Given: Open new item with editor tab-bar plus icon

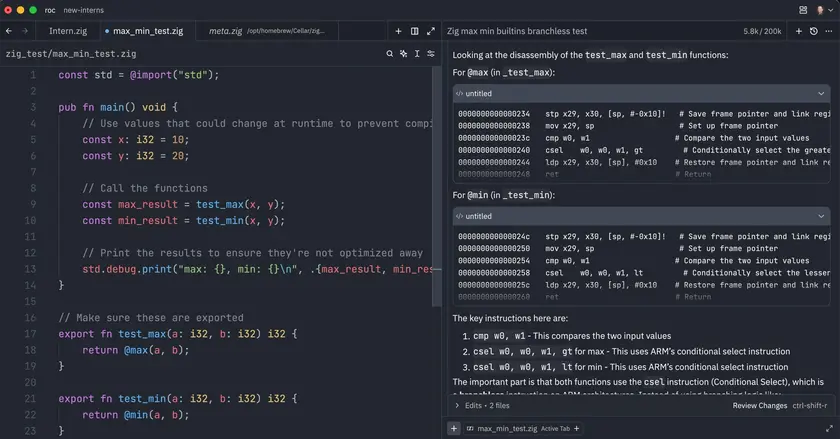Looking at the screenshot, I should coord(398,31).
